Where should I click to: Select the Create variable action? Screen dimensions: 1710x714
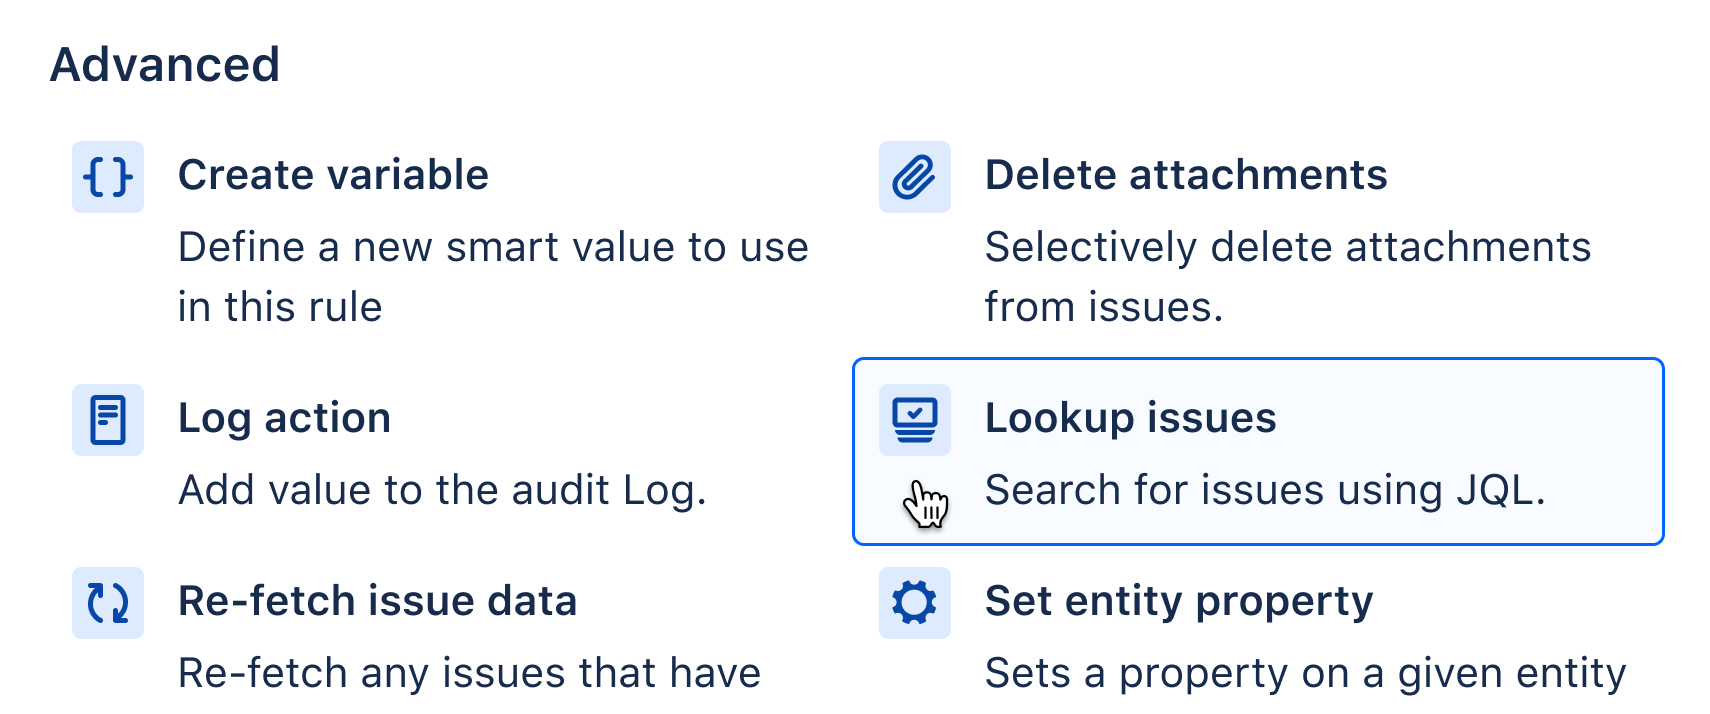[334, 174]
